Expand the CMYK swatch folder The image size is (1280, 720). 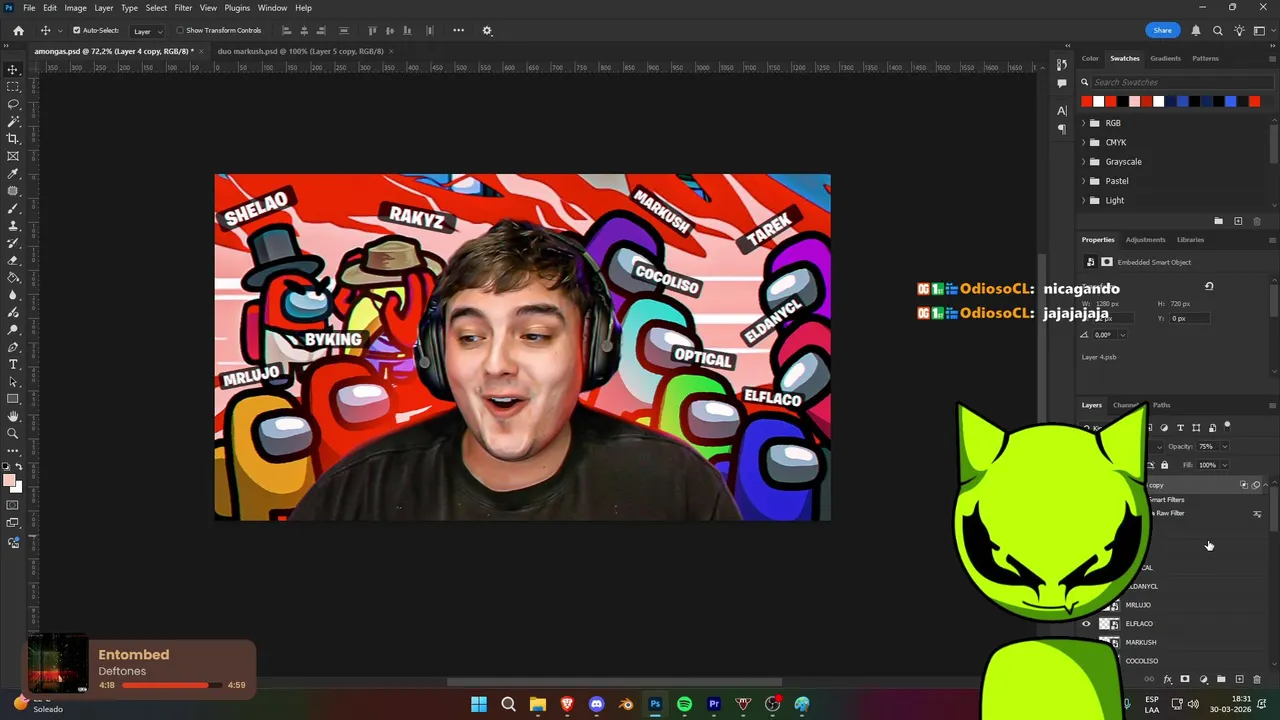[x=1083, y=142]
